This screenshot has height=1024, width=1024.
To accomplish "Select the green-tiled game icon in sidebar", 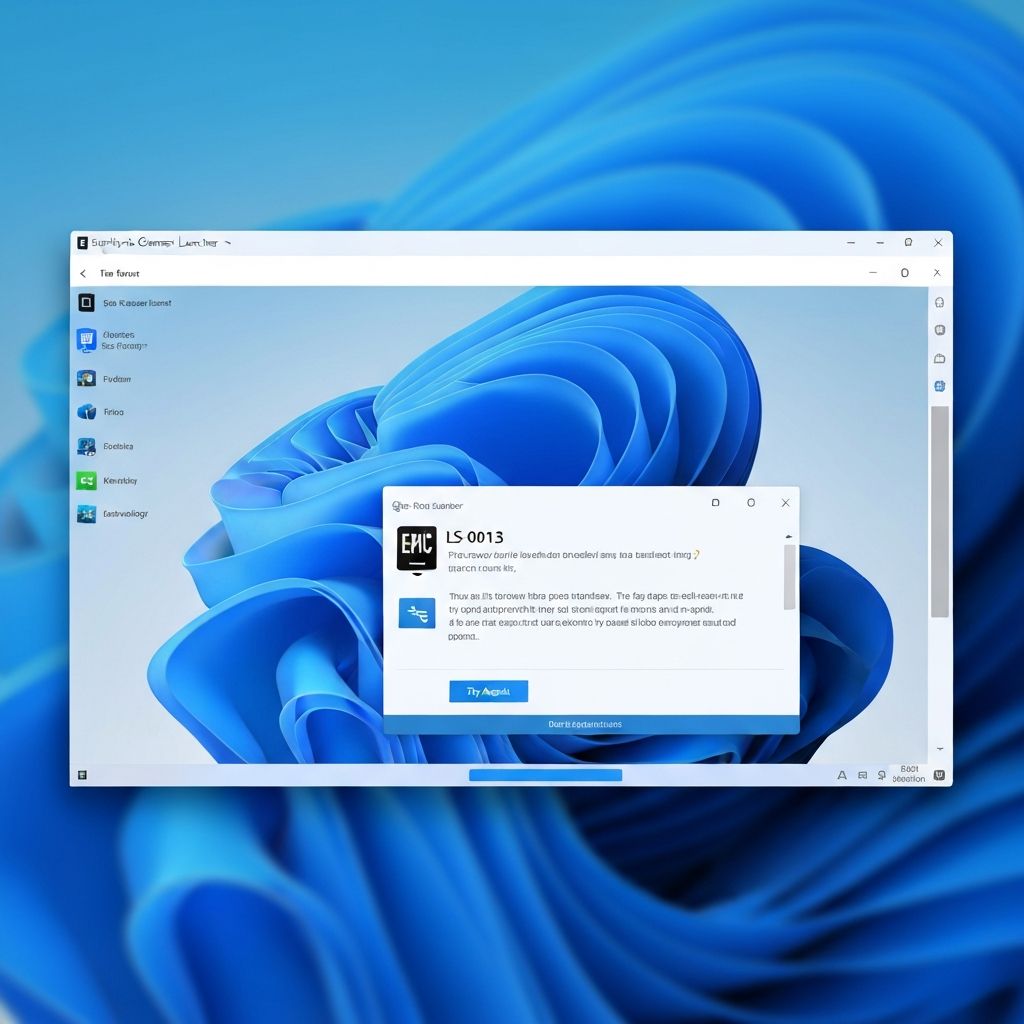I will (86, 481).
